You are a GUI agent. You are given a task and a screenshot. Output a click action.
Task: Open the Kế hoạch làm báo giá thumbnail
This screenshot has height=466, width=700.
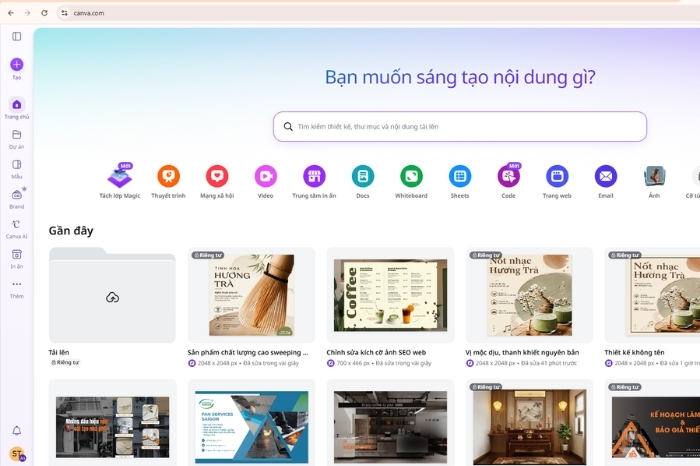click(x=652, y=423)
